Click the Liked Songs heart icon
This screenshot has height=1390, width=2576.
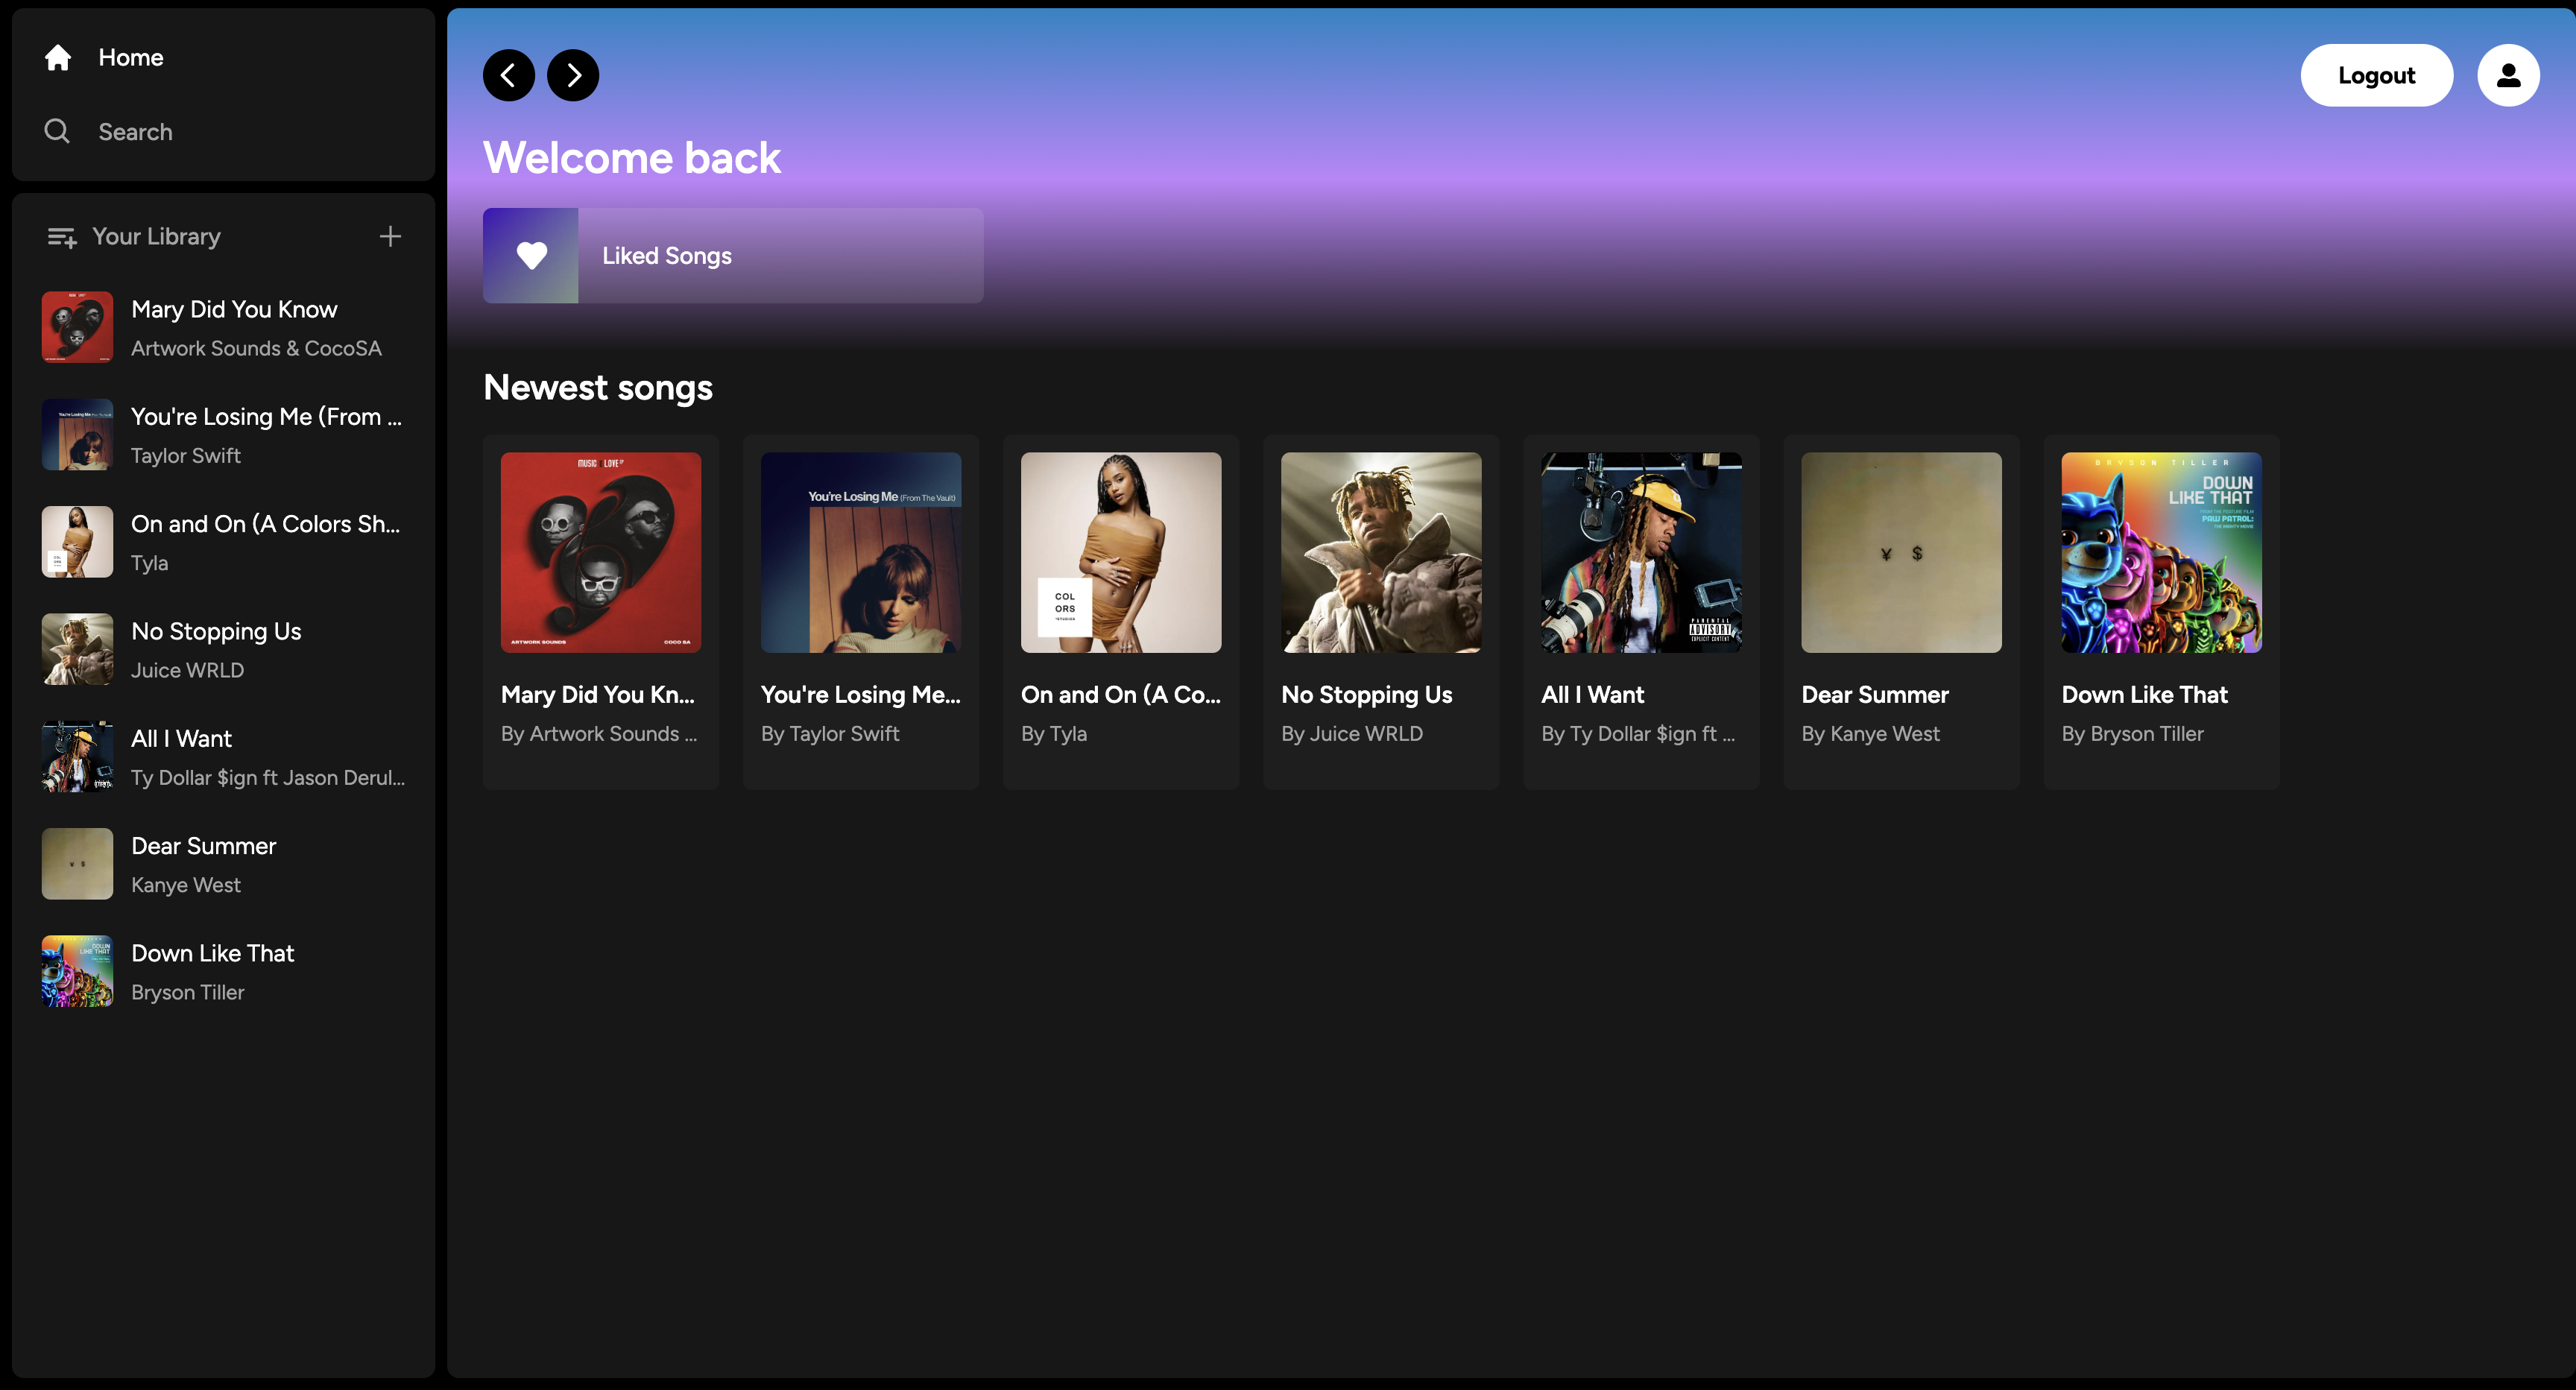pos(531,256)
